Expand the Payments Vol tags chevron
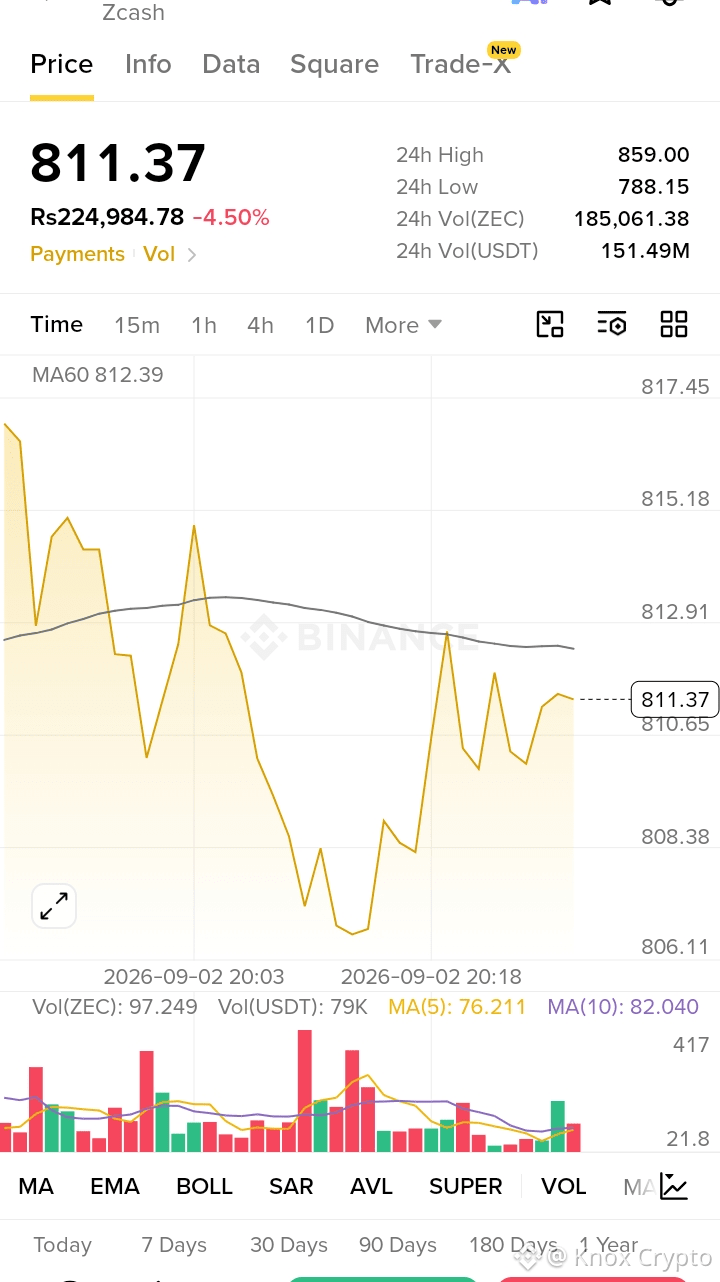 [x=191, y=255]
